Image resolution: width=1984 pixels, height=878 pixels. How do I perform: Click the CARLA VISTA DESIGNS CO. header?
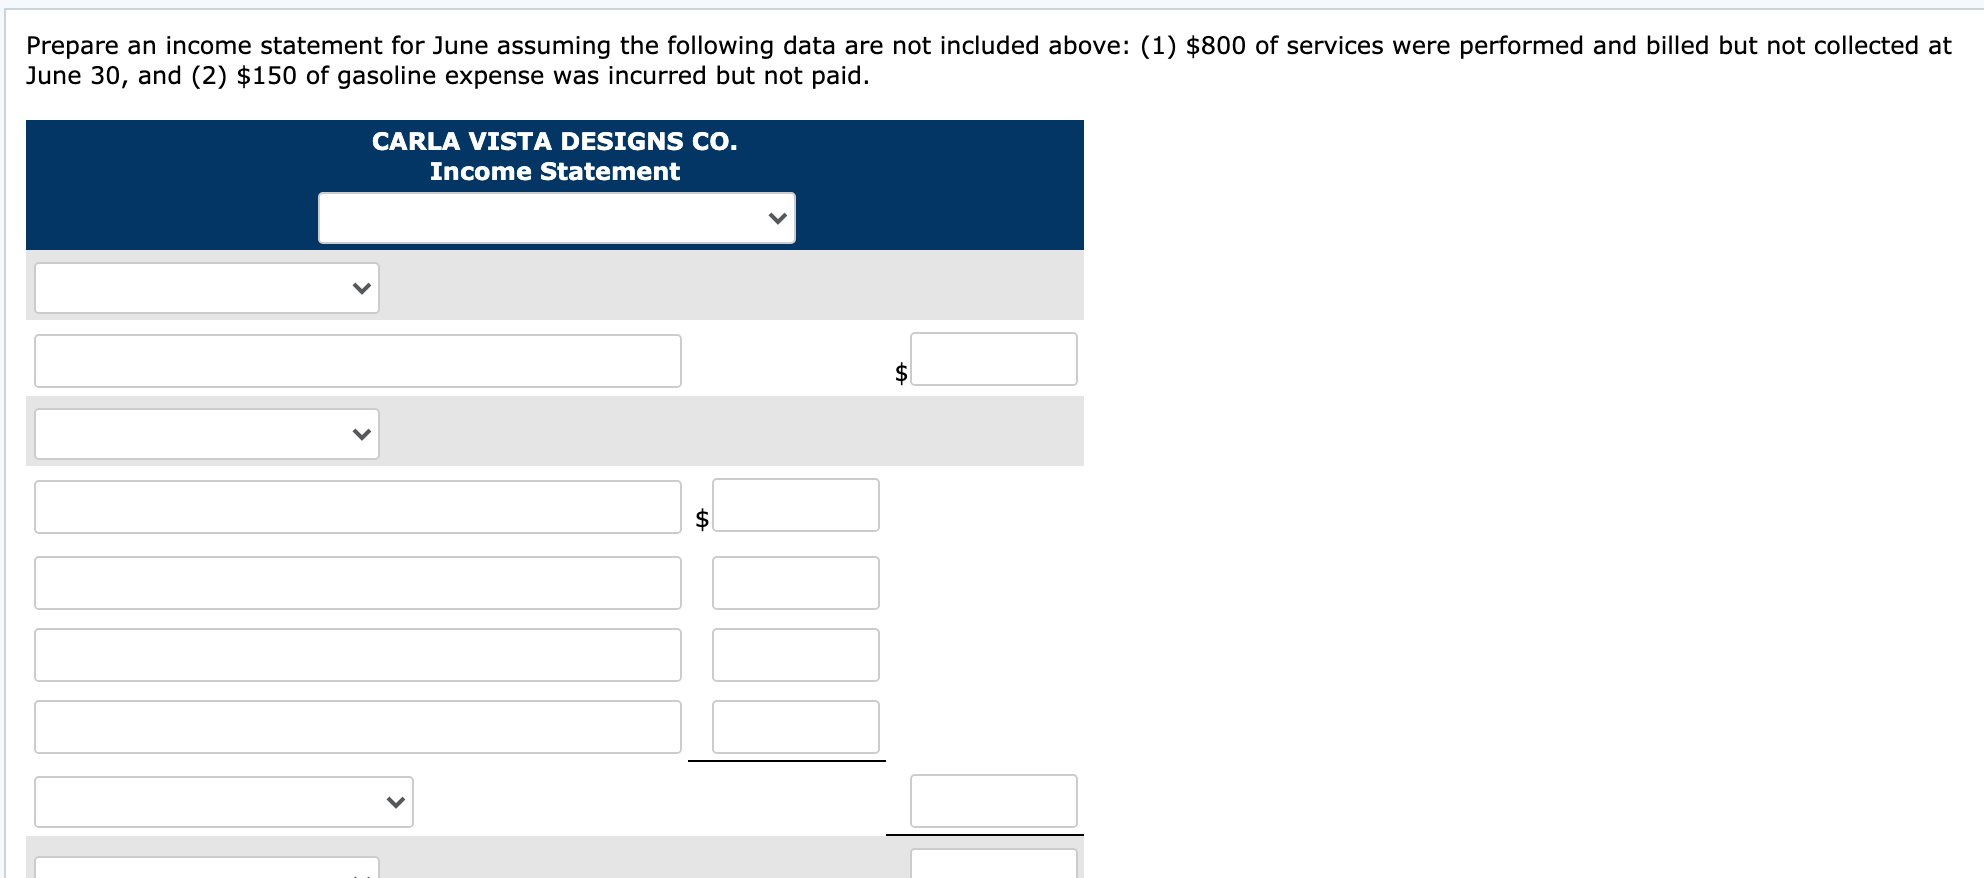(x=555, y=141)
